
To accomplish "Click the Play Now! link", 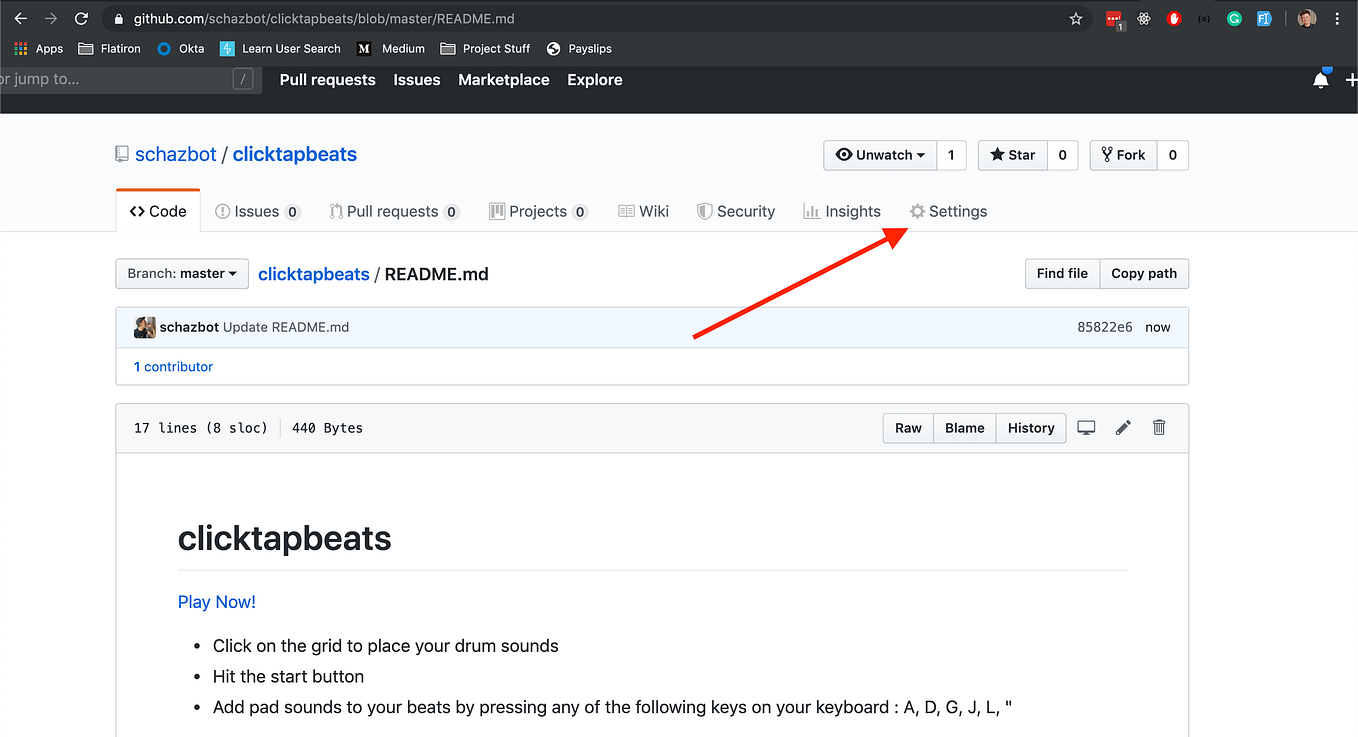I will (217, 602).
